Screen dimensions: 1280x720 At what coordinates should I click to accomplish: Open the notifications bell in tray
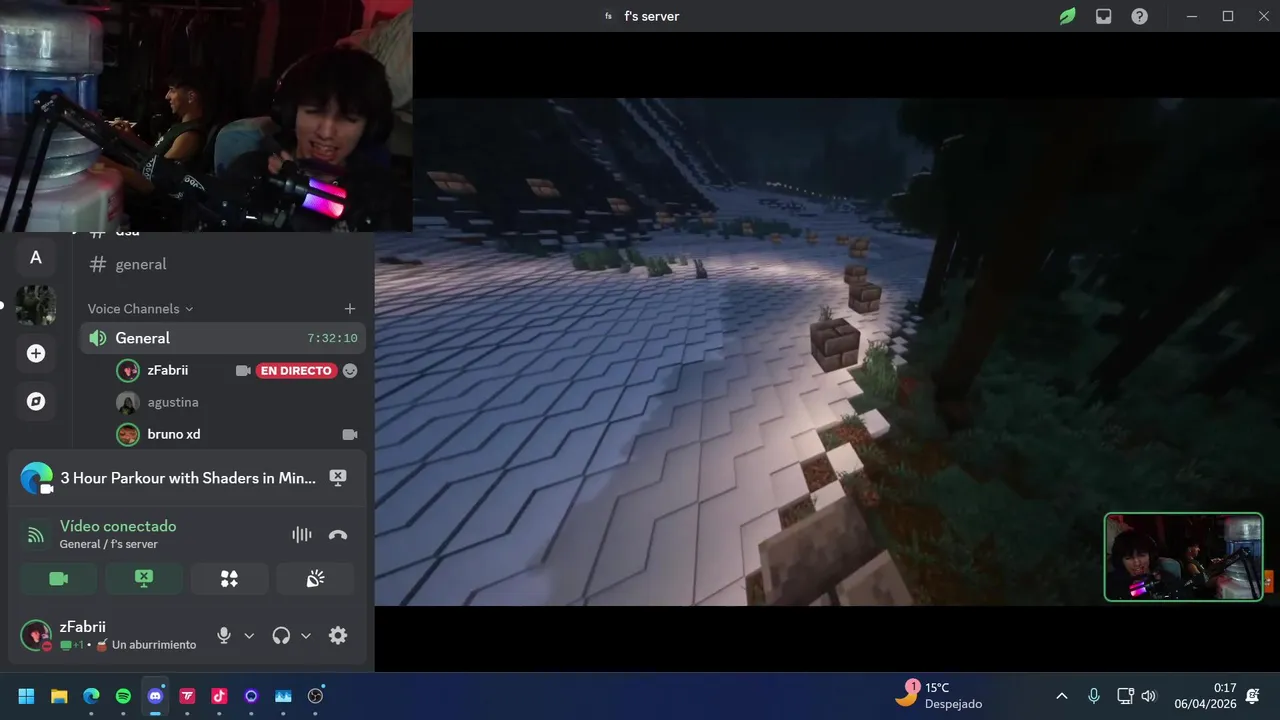click(1253, 696)
